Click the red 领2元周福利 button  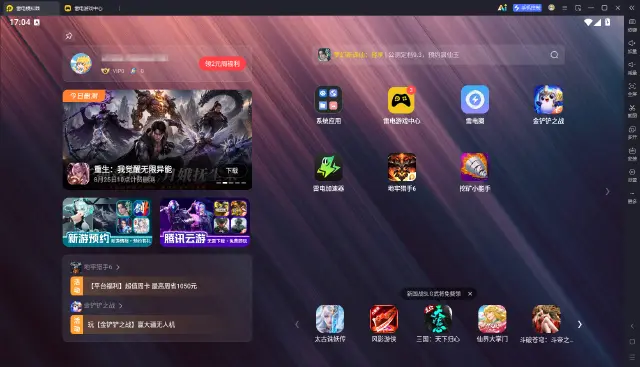(x=222, y=63)
